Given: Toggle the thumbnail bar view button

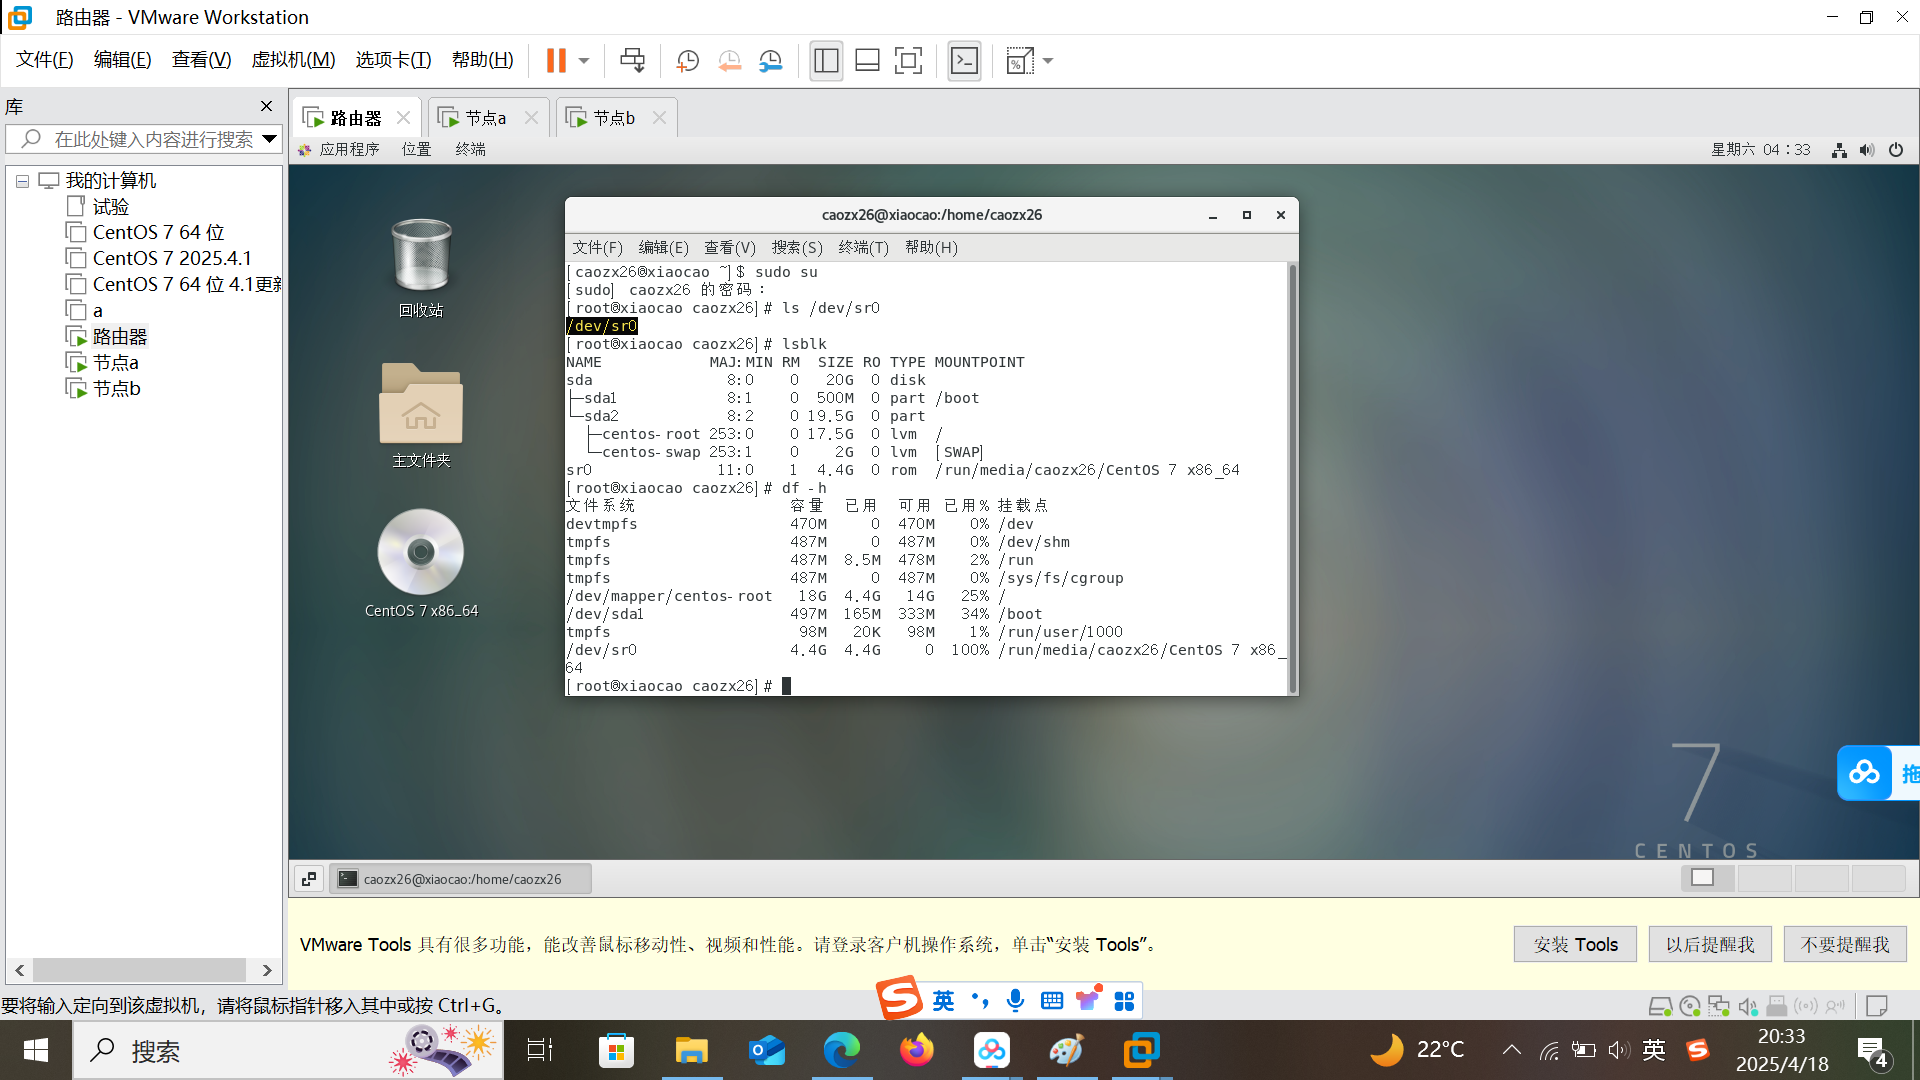Looking at the screenshot, I should tap(867, 61).
